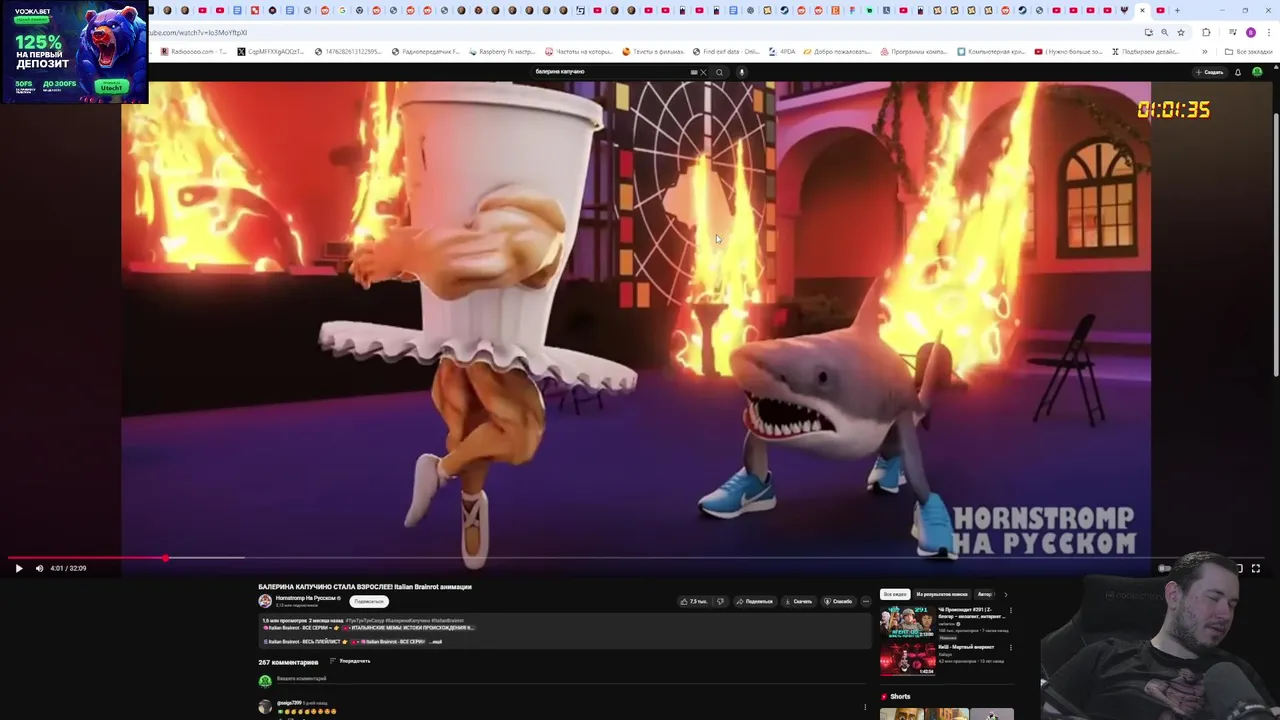Open a new browser tab with plus
This screenshot has width=1280, height=720.
pos(1177,10)
